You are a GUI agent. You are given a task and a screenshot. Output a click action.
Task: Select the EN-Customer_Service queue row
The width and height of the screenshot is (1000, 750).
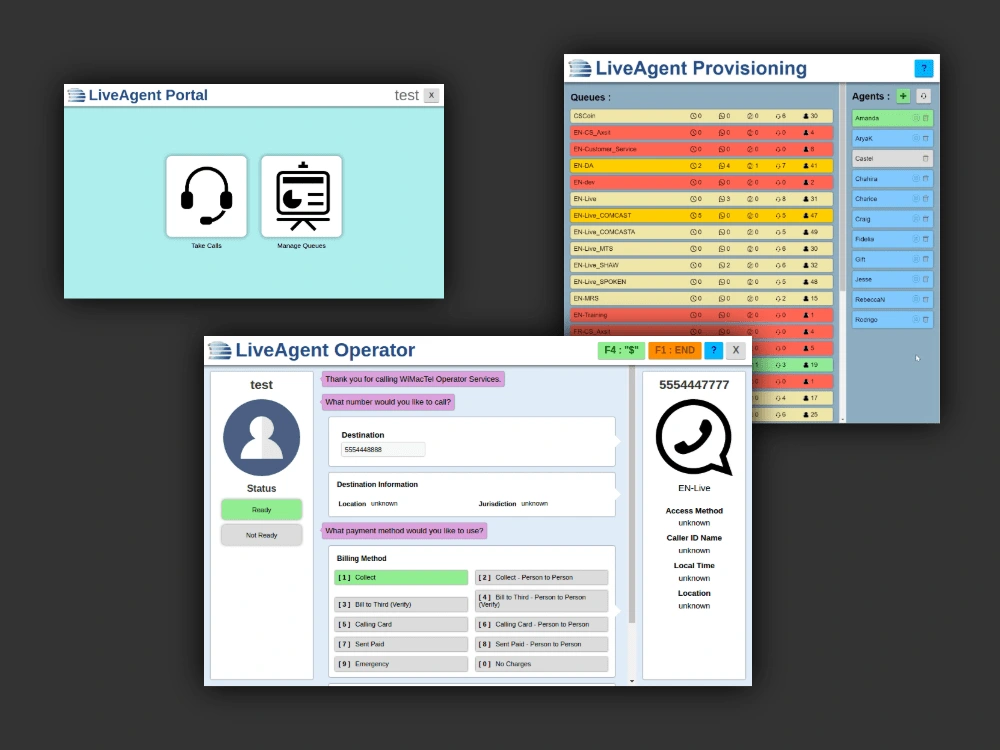(702, 149)
